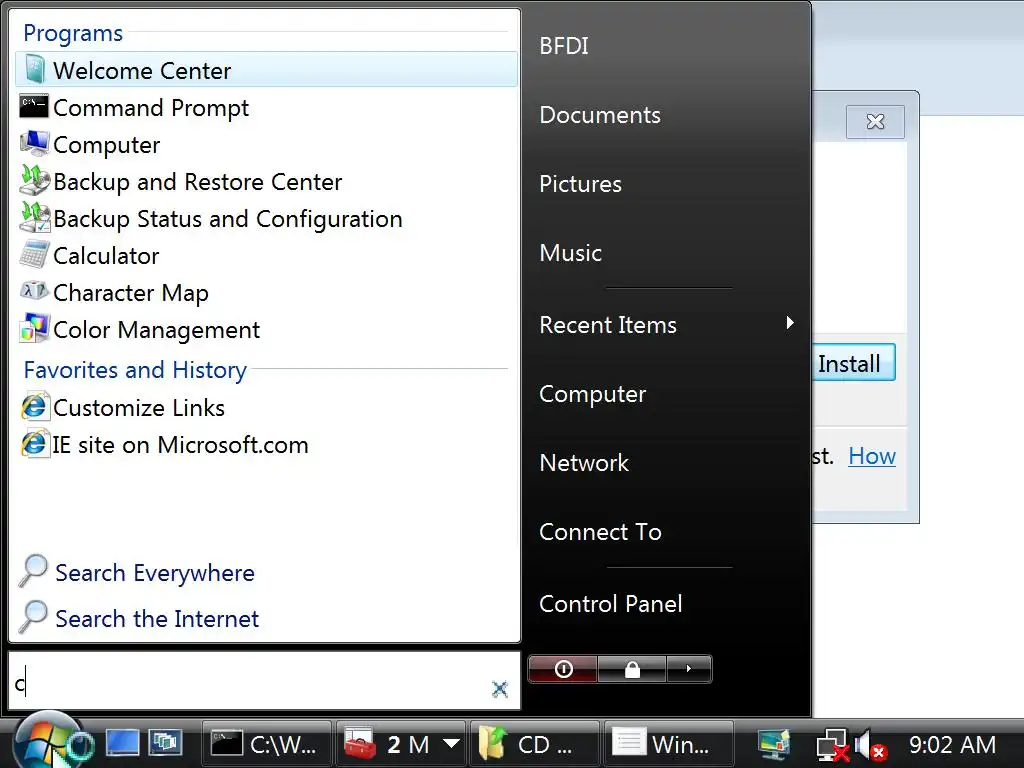
Task: Open Customize Links favorite icon
Action: point(34,407)
